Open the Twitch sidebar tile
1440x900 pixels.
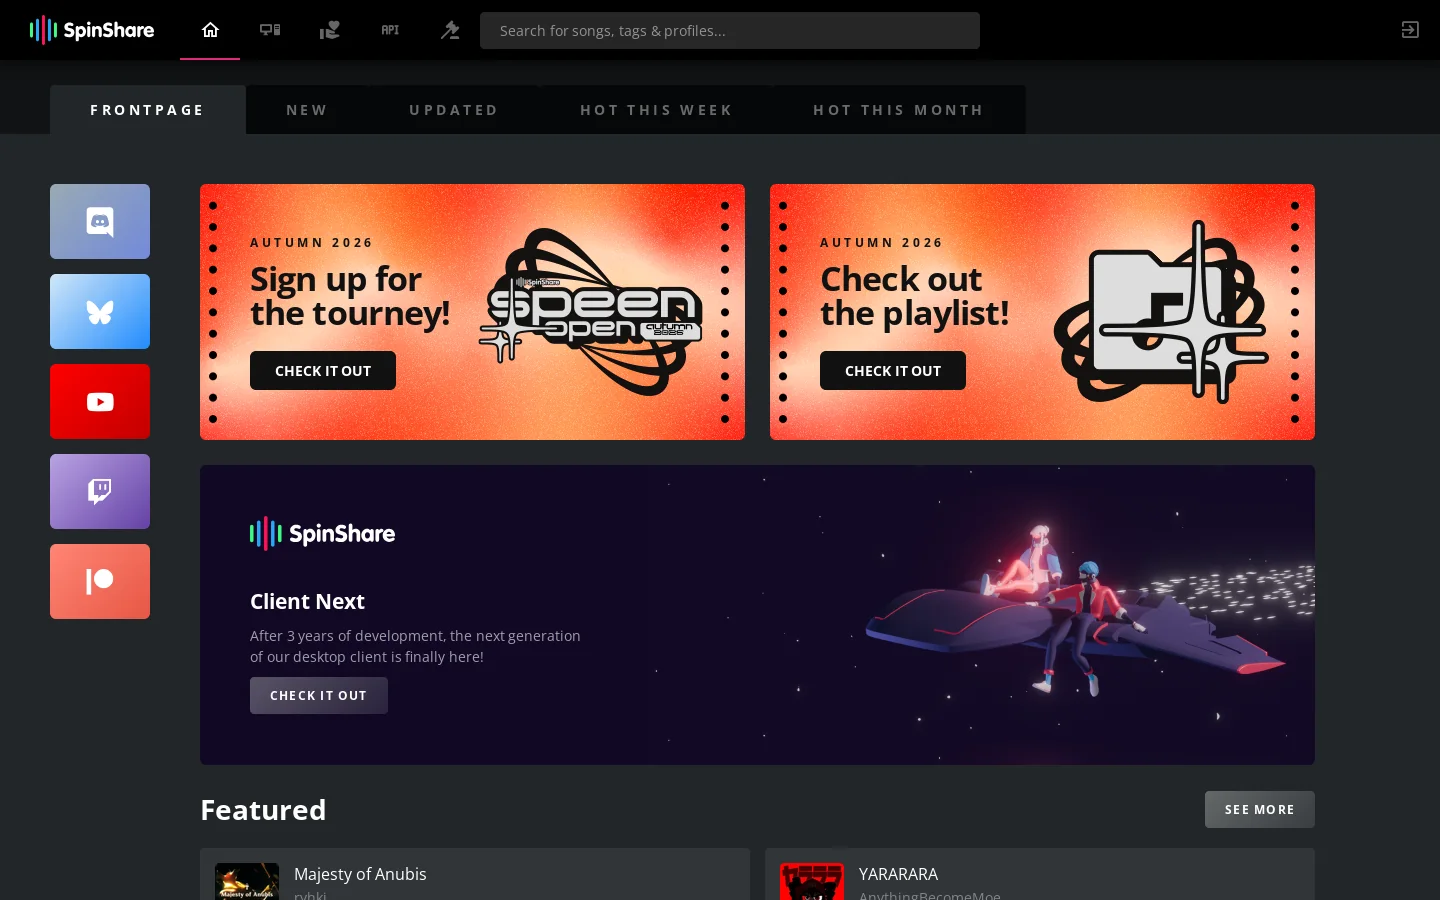click(x=100, y=491)
